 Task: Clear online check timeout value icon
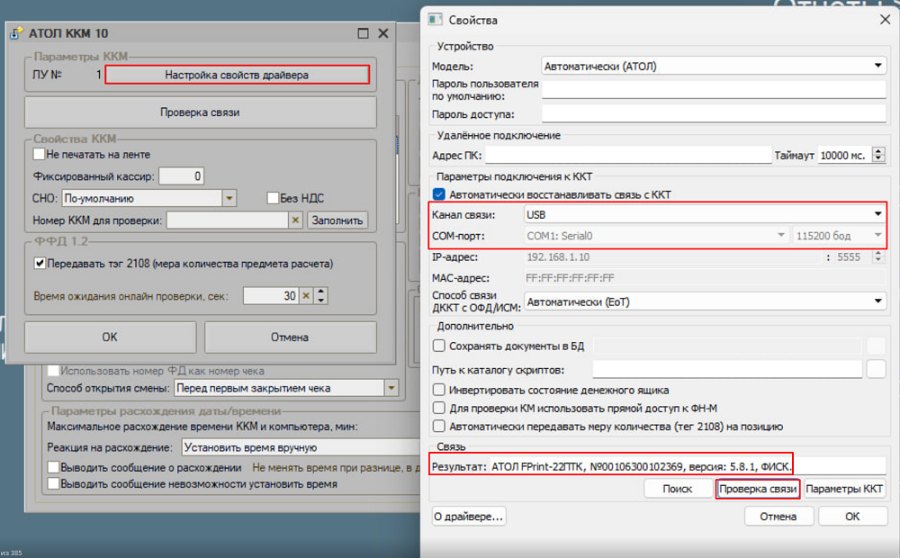pyautogui.click(x=307, y=296)
